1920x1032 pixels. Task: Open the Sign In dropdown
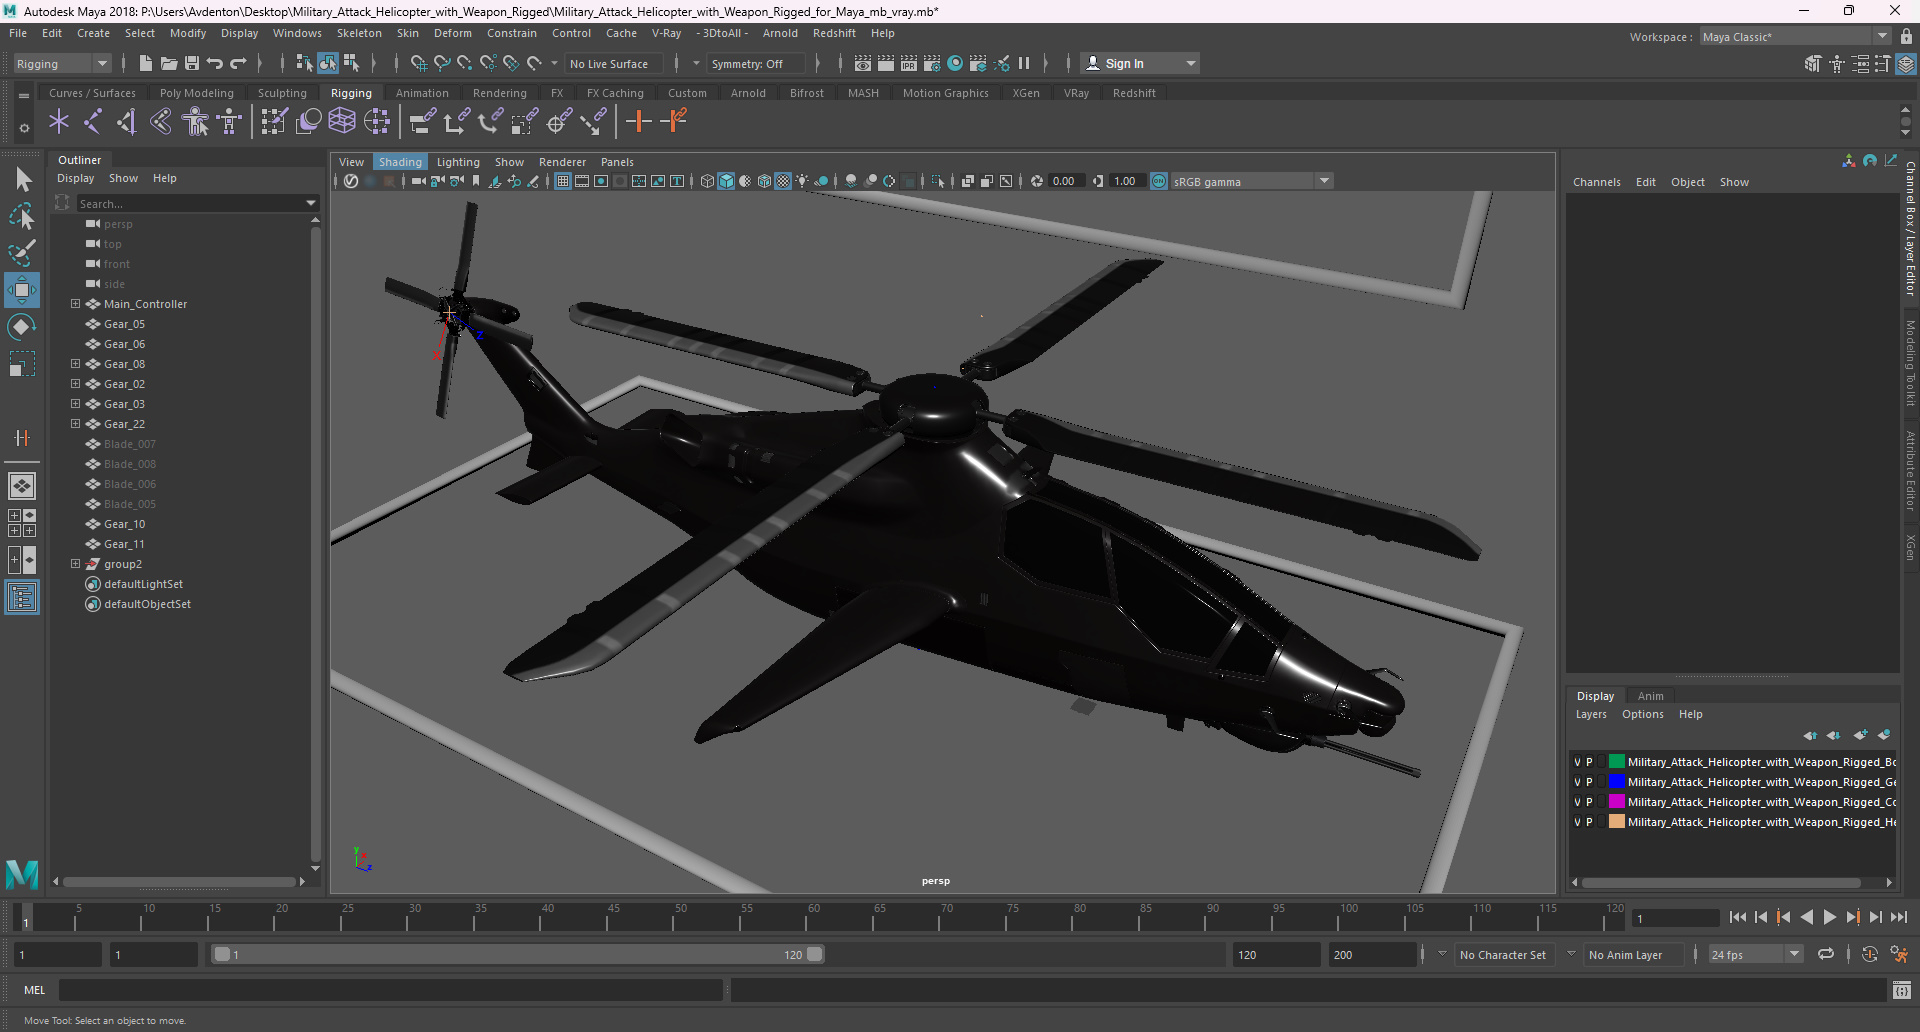click(x=1140, y=63)
